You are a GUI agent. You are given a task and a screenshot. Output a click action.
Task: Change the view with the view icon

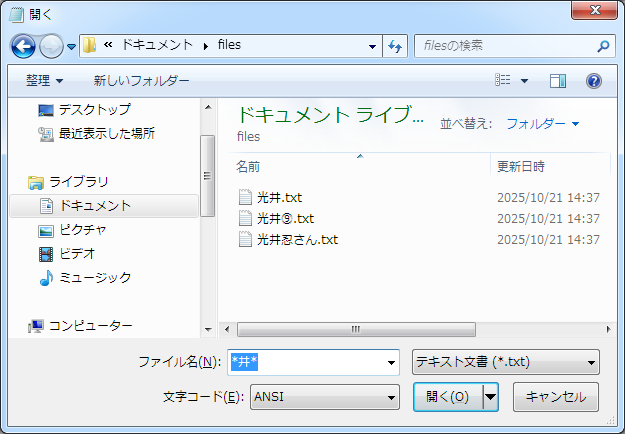[x=503, y=80]
